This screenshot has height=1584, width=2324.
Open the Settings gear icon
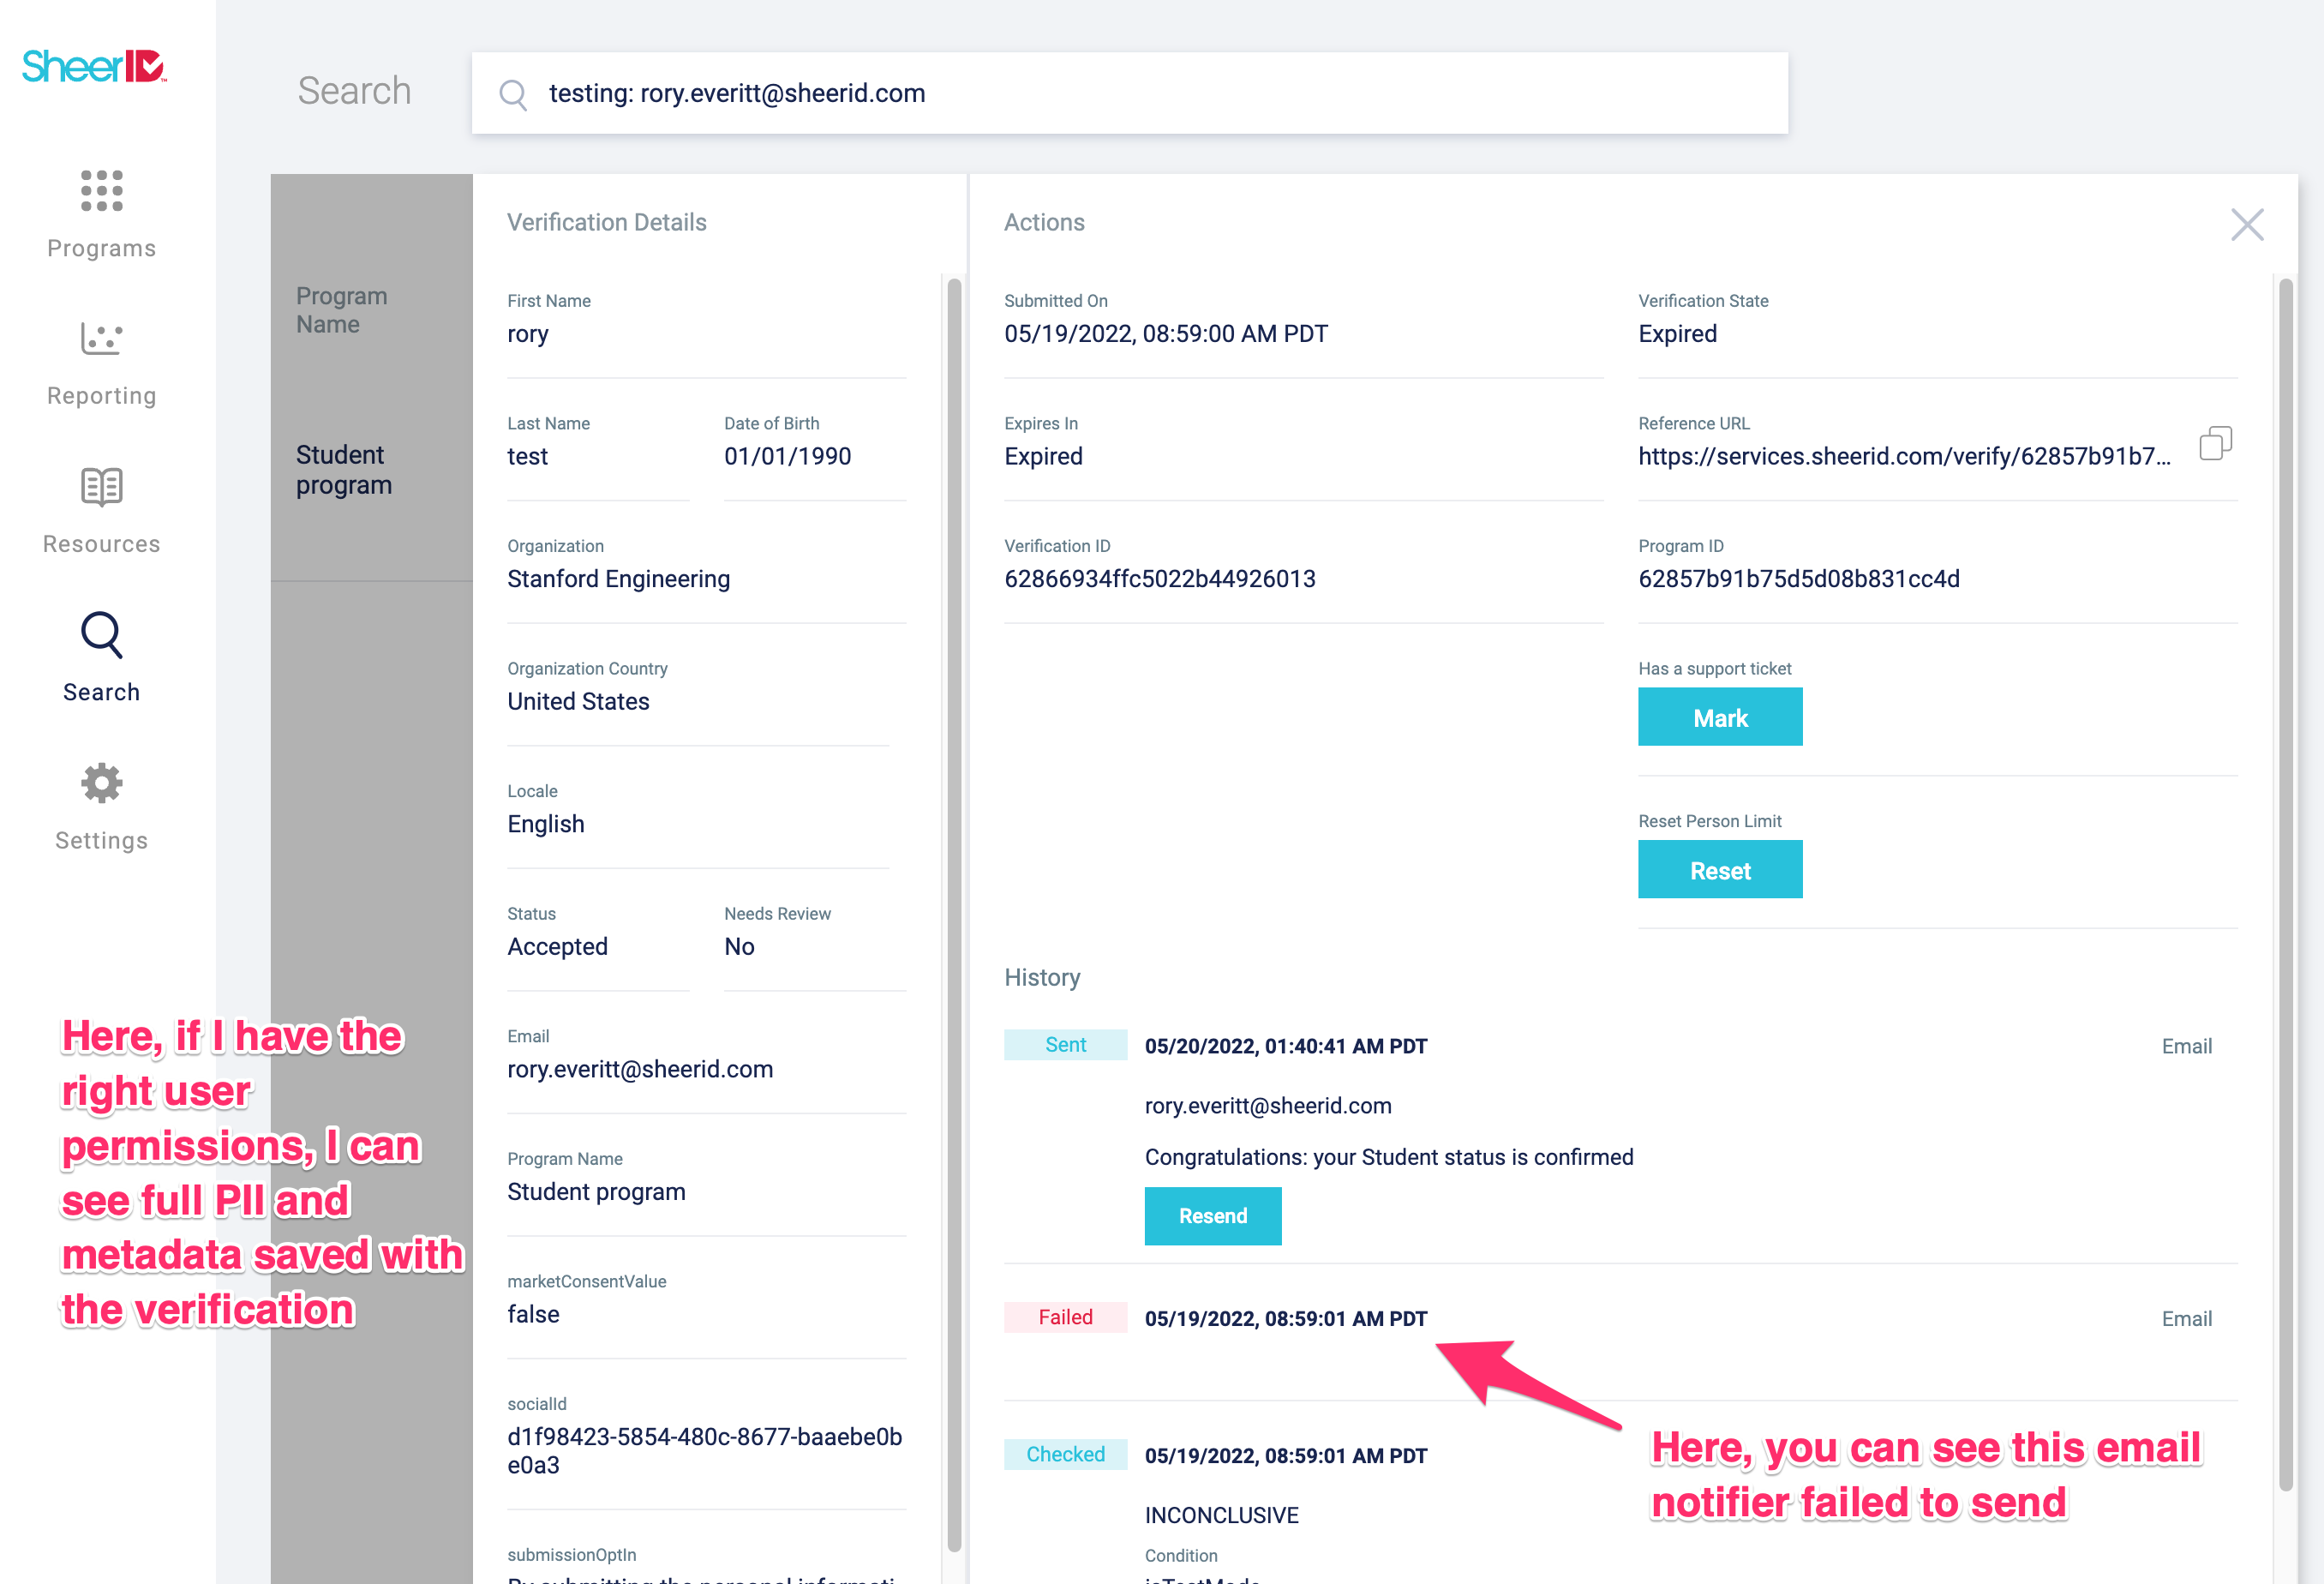[101, 783]
